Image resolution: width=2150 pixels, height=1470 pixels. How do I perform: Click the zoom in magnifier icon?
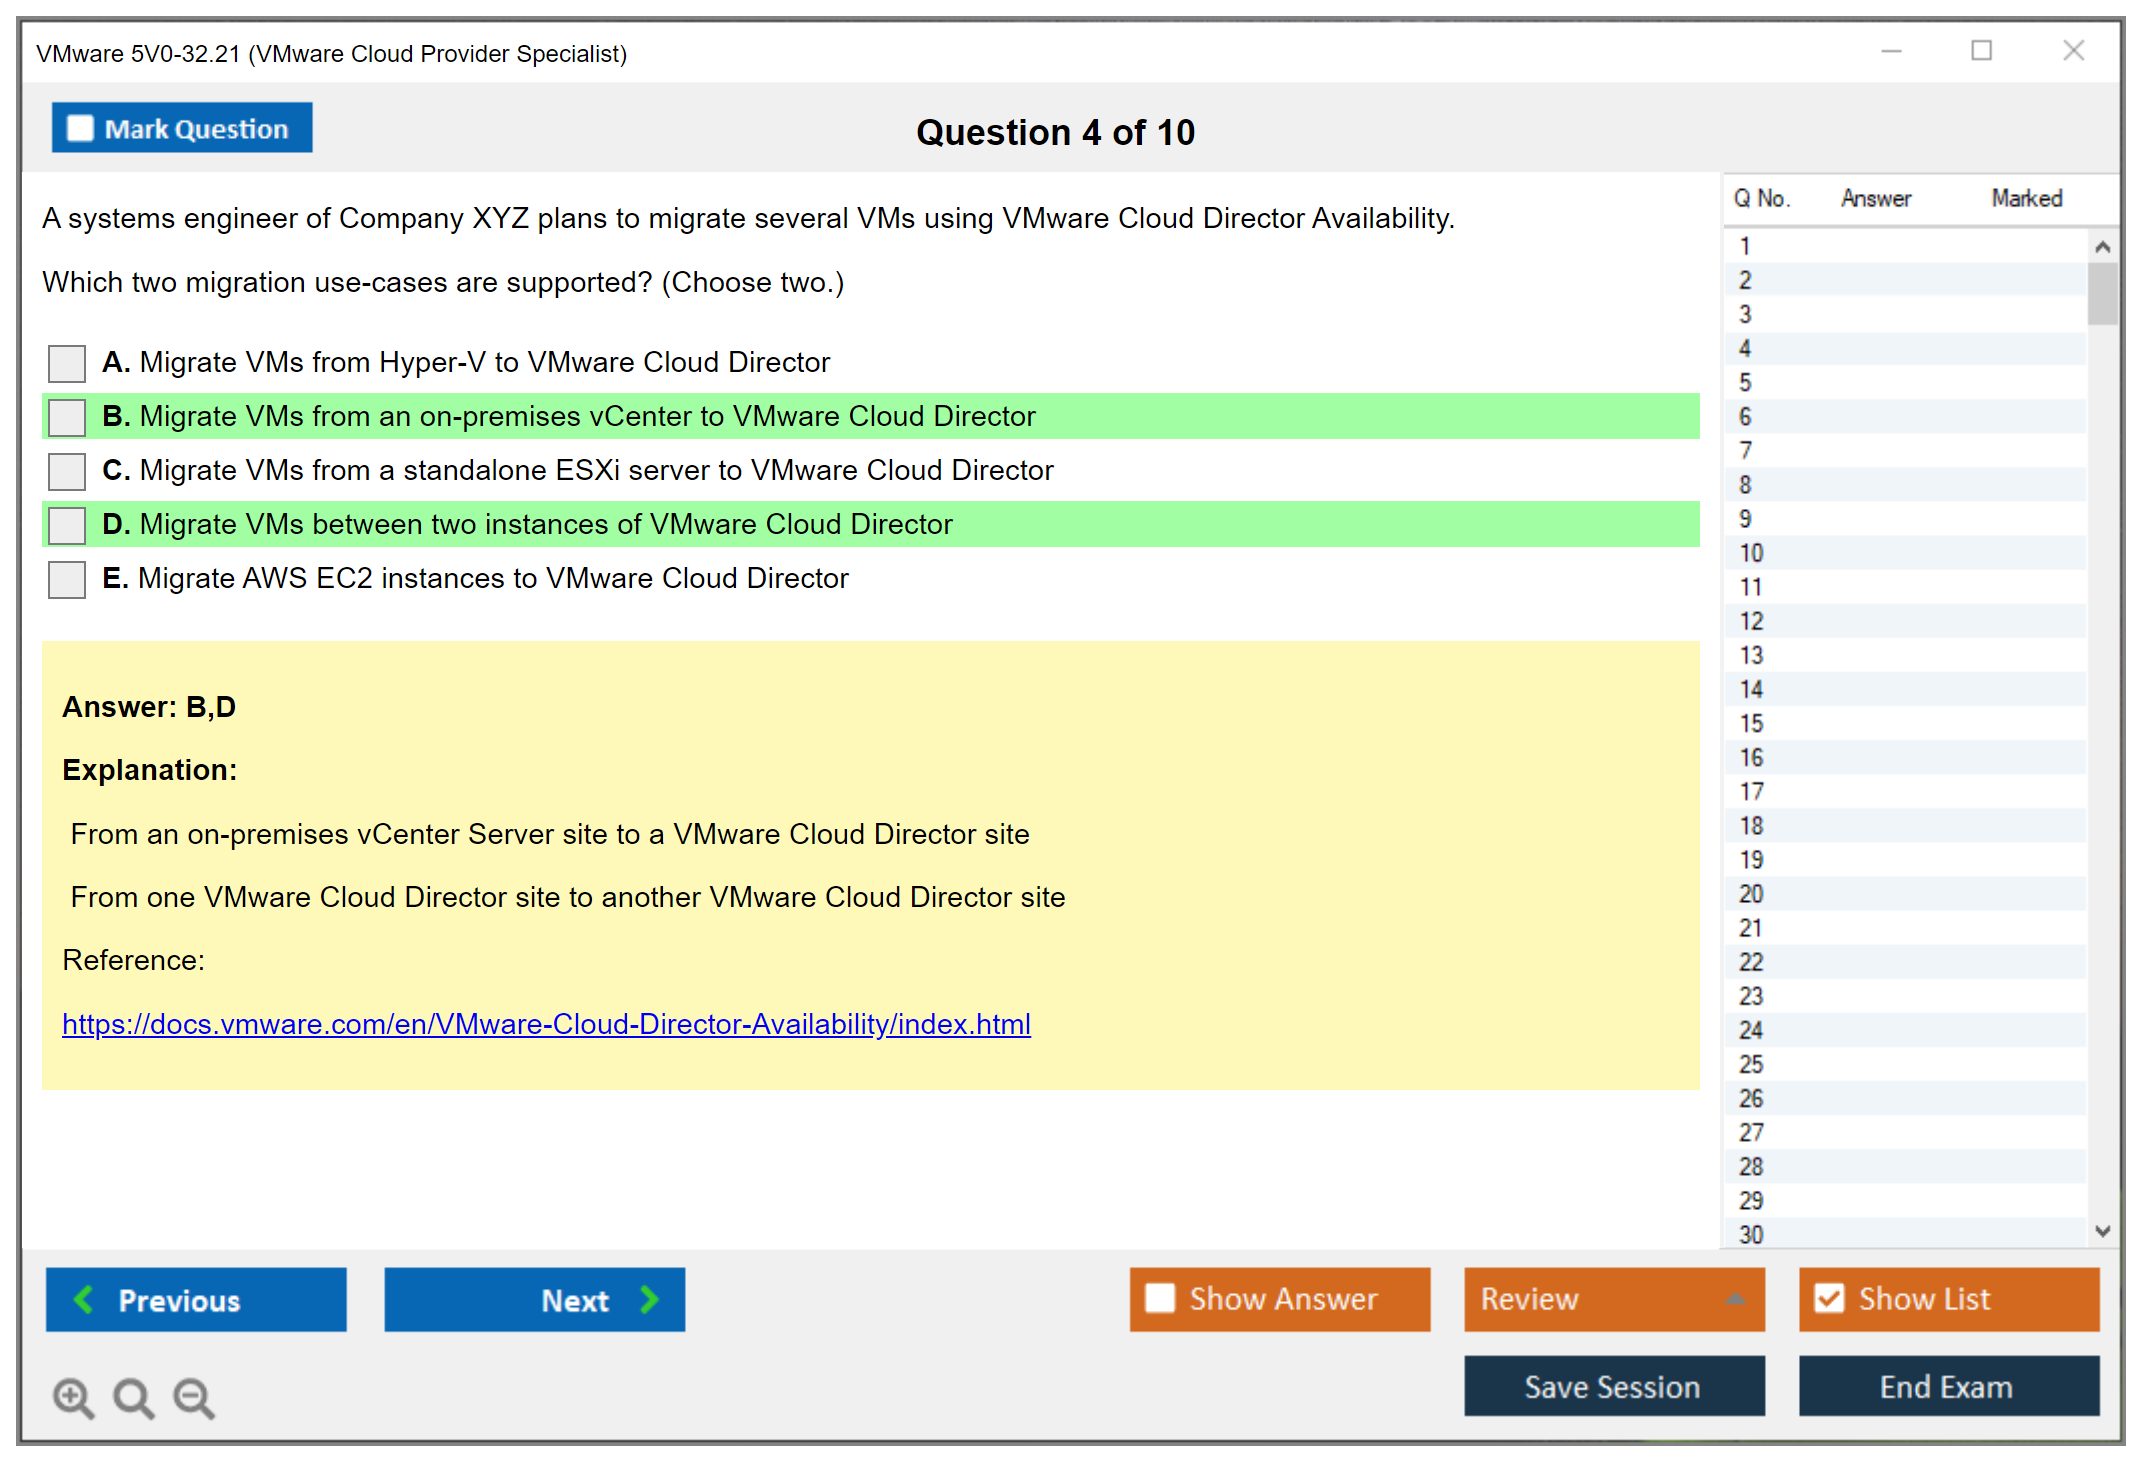tap(73, 1397)
